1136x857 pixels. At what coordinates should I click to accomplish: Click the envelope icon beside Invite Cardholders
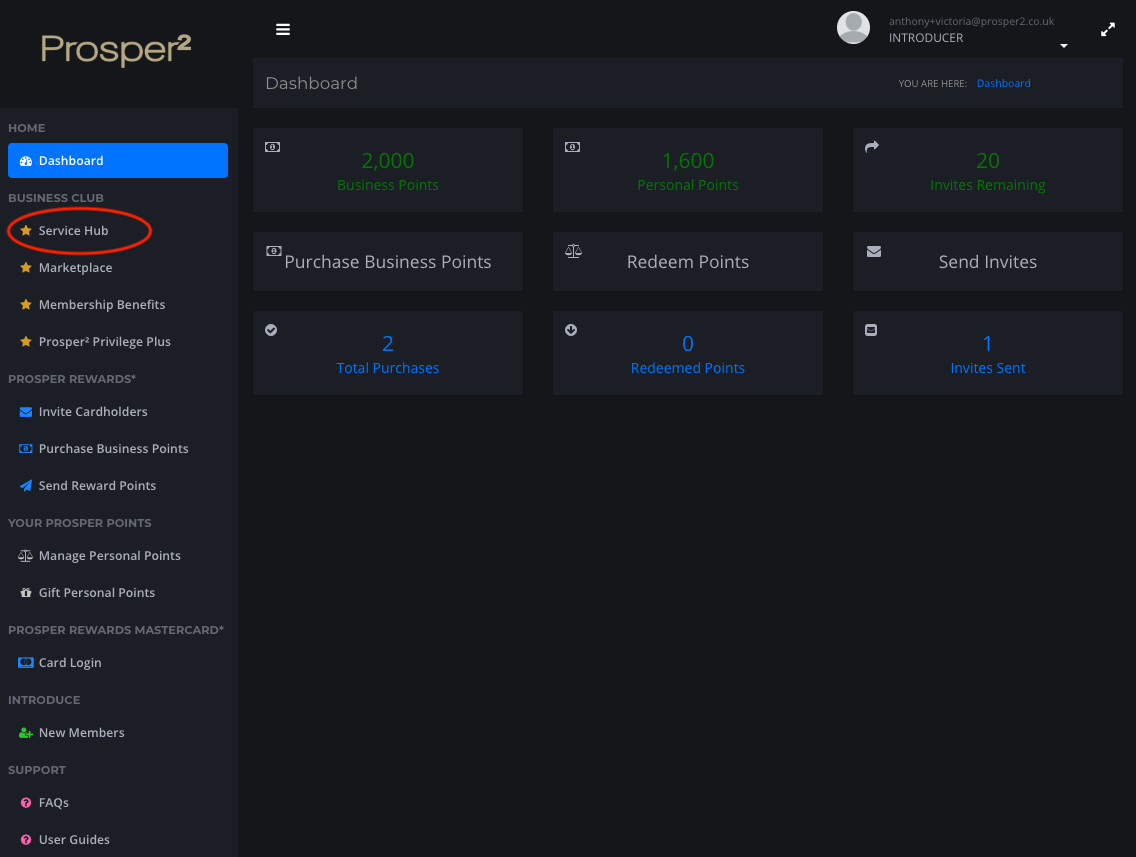25,411
